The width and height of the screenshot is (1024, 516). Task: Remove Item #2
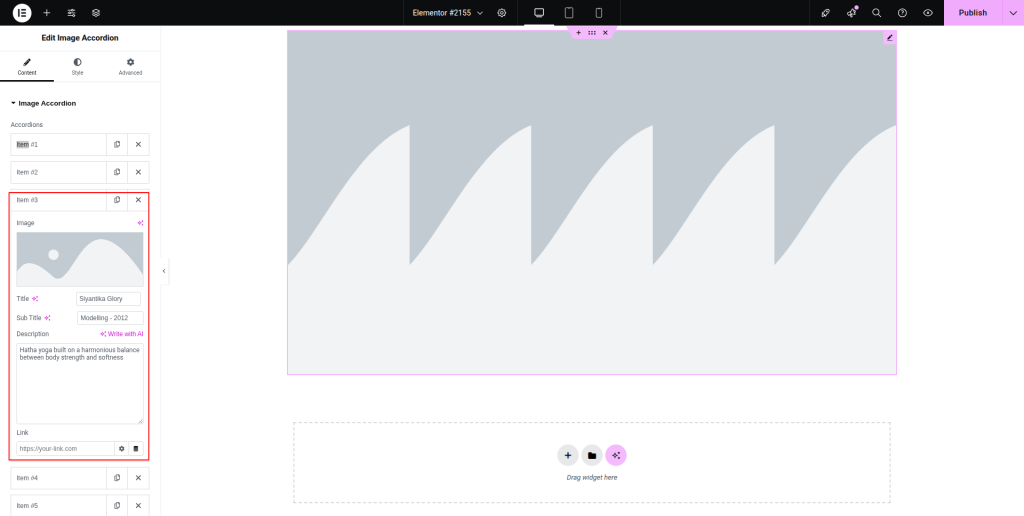[138, 172]
